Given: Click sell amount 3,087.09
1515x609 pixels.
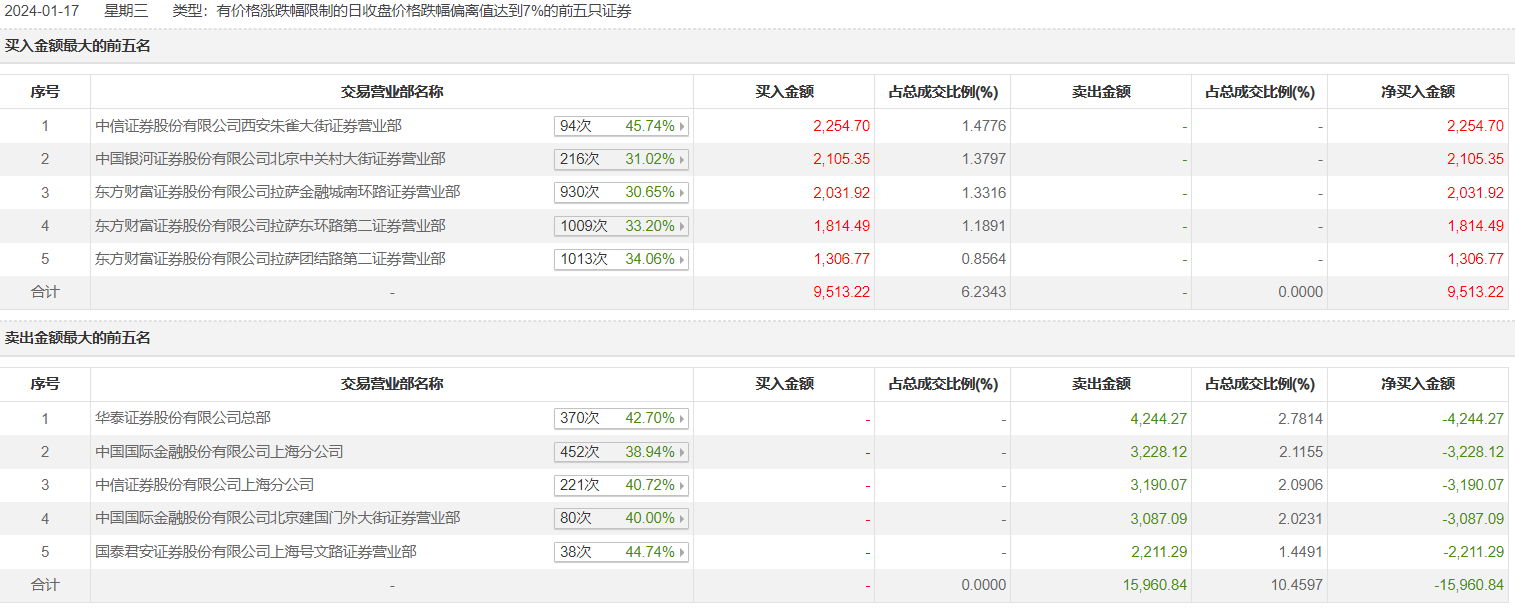Looking at the screenshot, I should [x=1158, y=518].
